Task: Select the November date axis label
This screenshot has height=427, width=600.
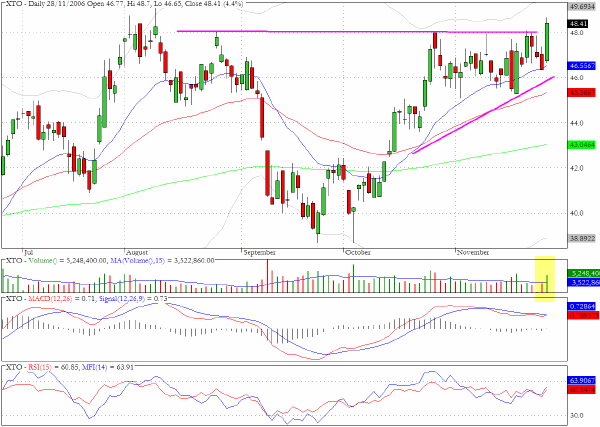Action: [473, 253]
